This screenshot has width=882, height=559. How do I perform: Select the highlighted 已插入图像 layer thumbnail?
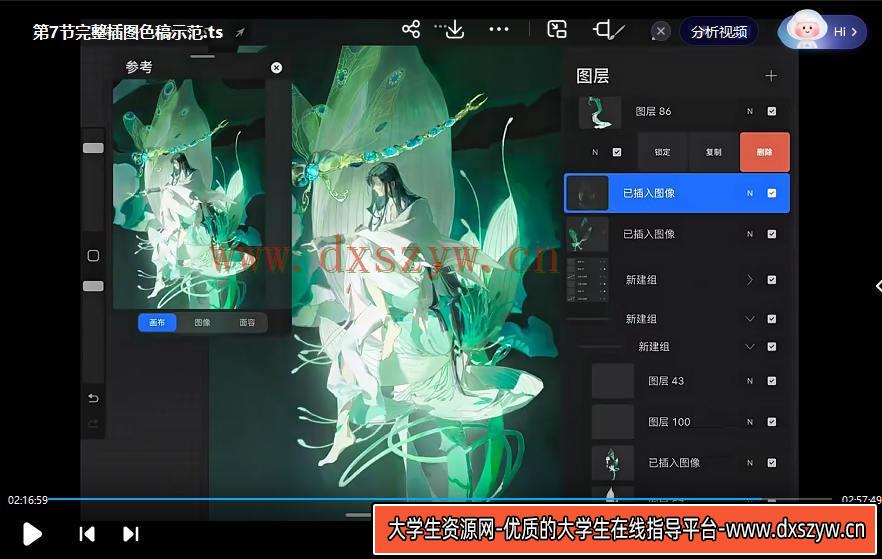pyautogui.click(x=588, y=193)
